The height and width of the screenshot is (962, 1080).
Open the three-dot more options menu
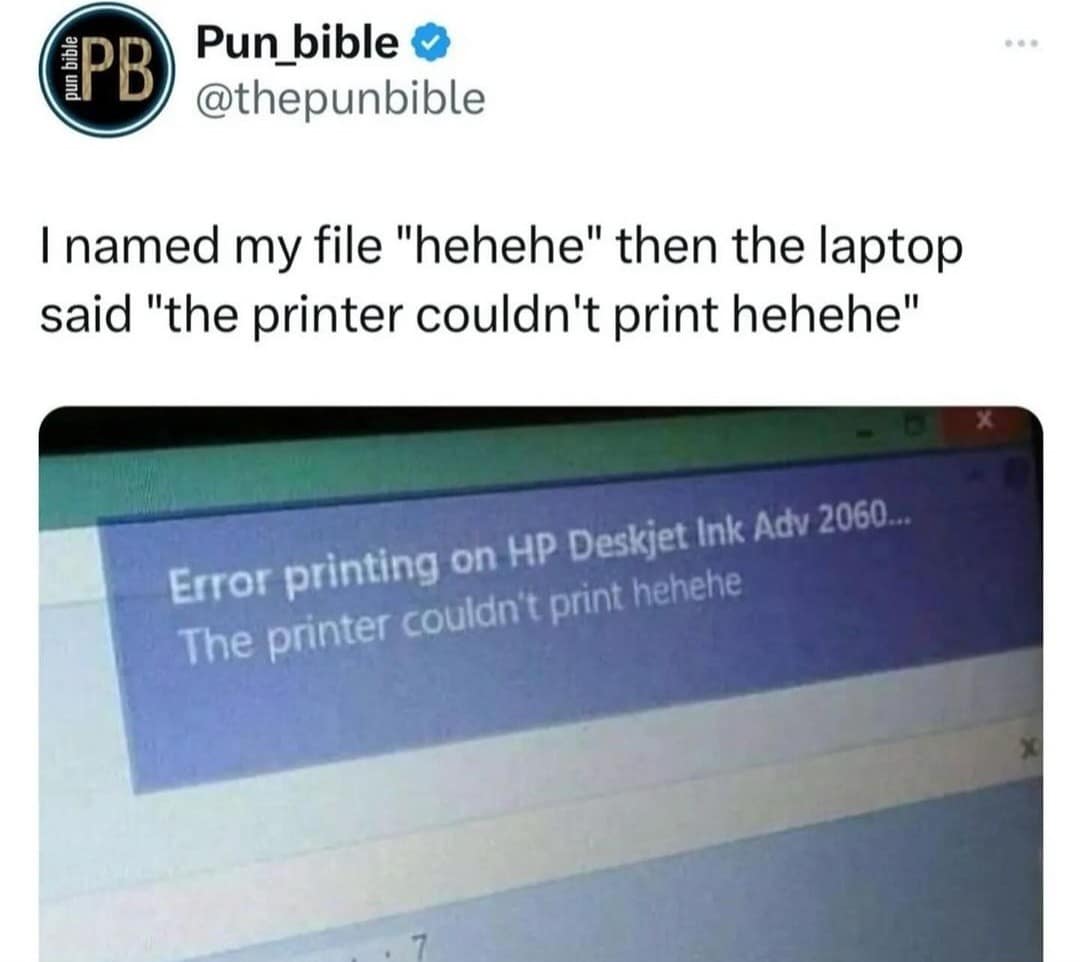click(x=1021, y=43)
